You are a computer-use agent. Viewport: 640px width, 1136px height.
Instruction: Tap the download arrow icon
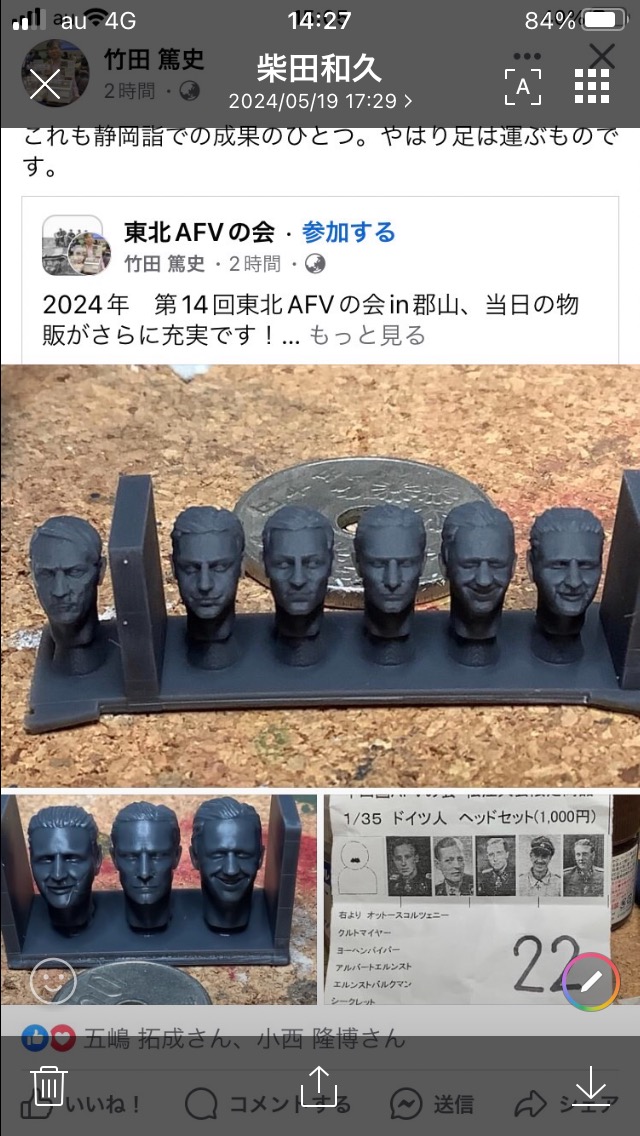coord(591,1086)
